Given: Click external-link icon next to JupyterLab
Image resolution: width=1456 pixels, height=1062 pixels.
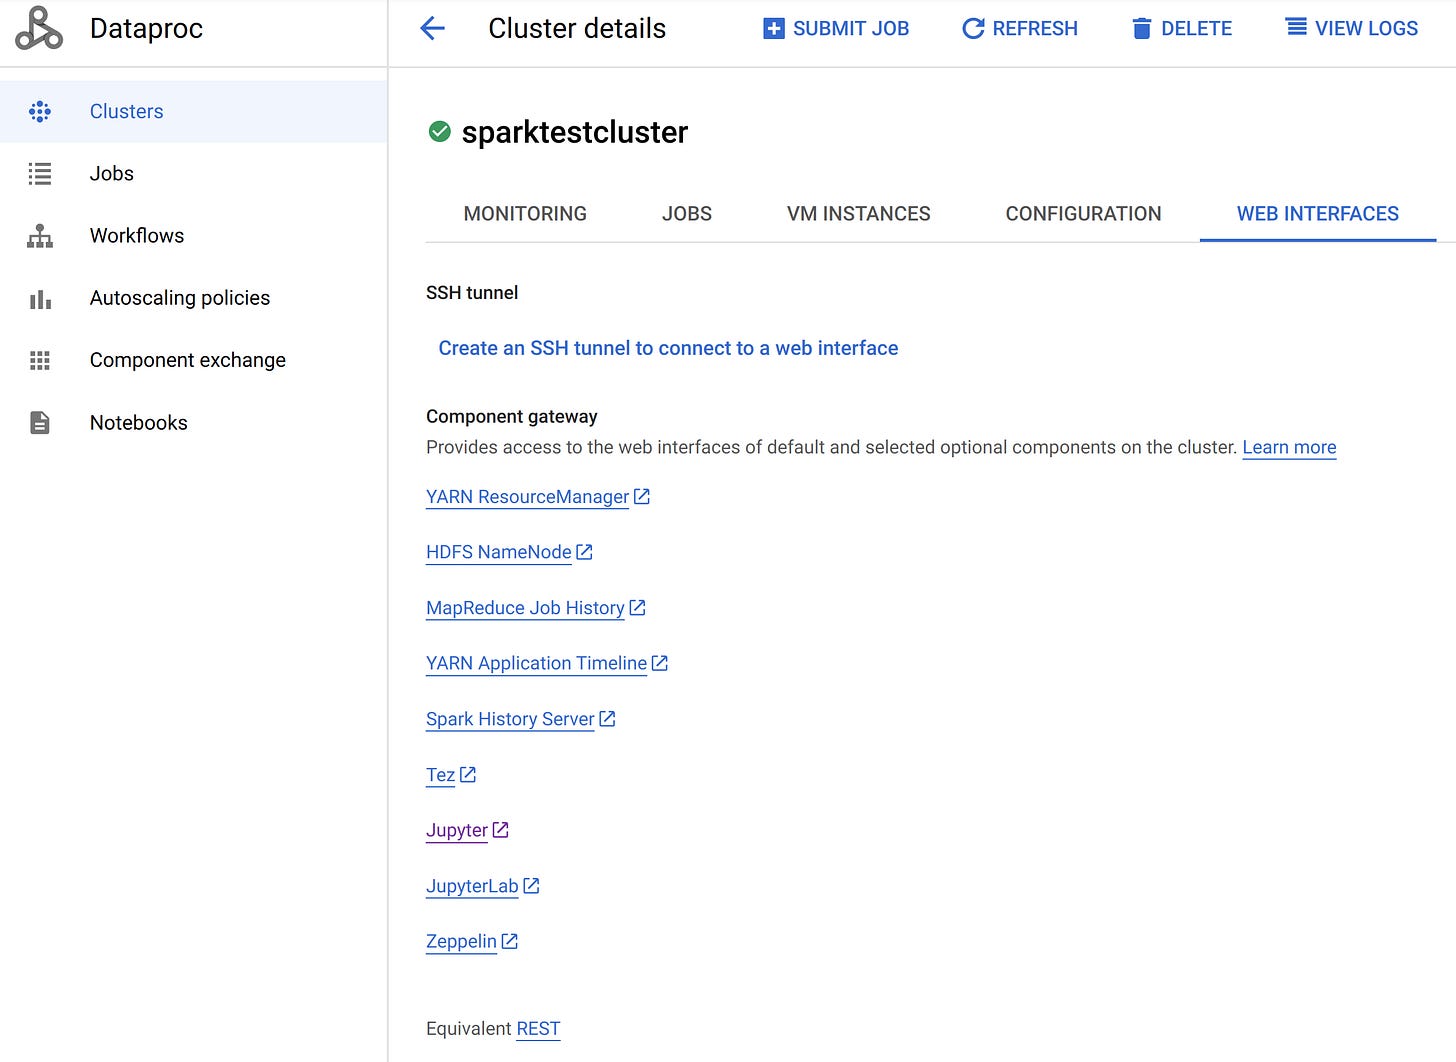Looking at the screenshot, I should [x=532, y=885].
